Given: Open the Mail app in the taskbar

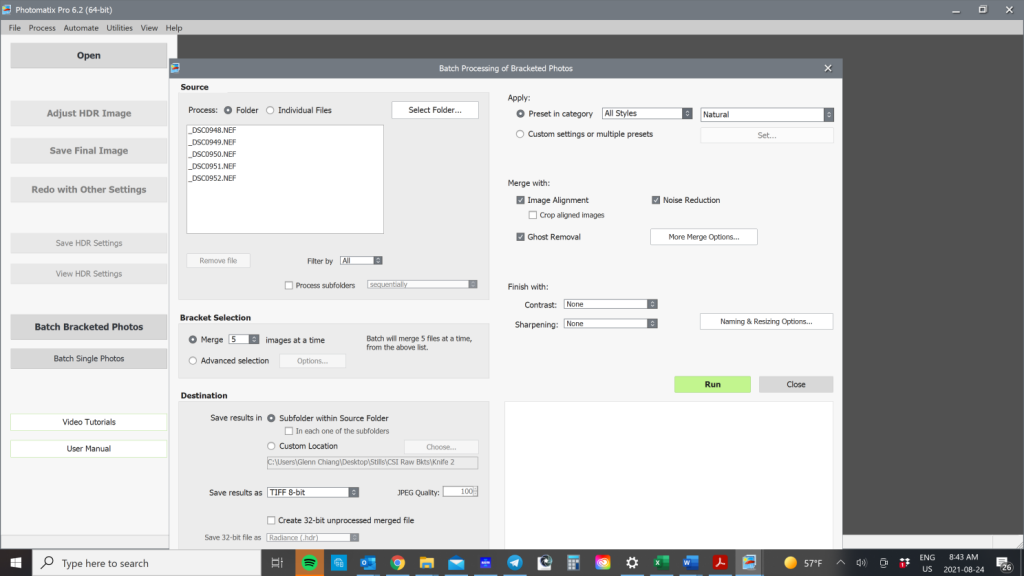Looking at the screenshot, I should click(x=456, y=562).
